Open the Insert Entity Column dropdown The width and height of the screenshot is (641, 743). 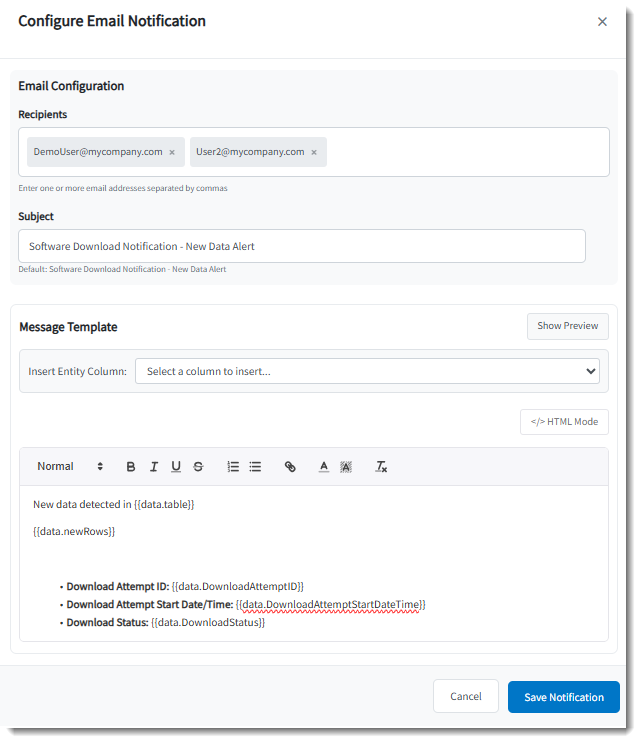[x=367, y=371]
